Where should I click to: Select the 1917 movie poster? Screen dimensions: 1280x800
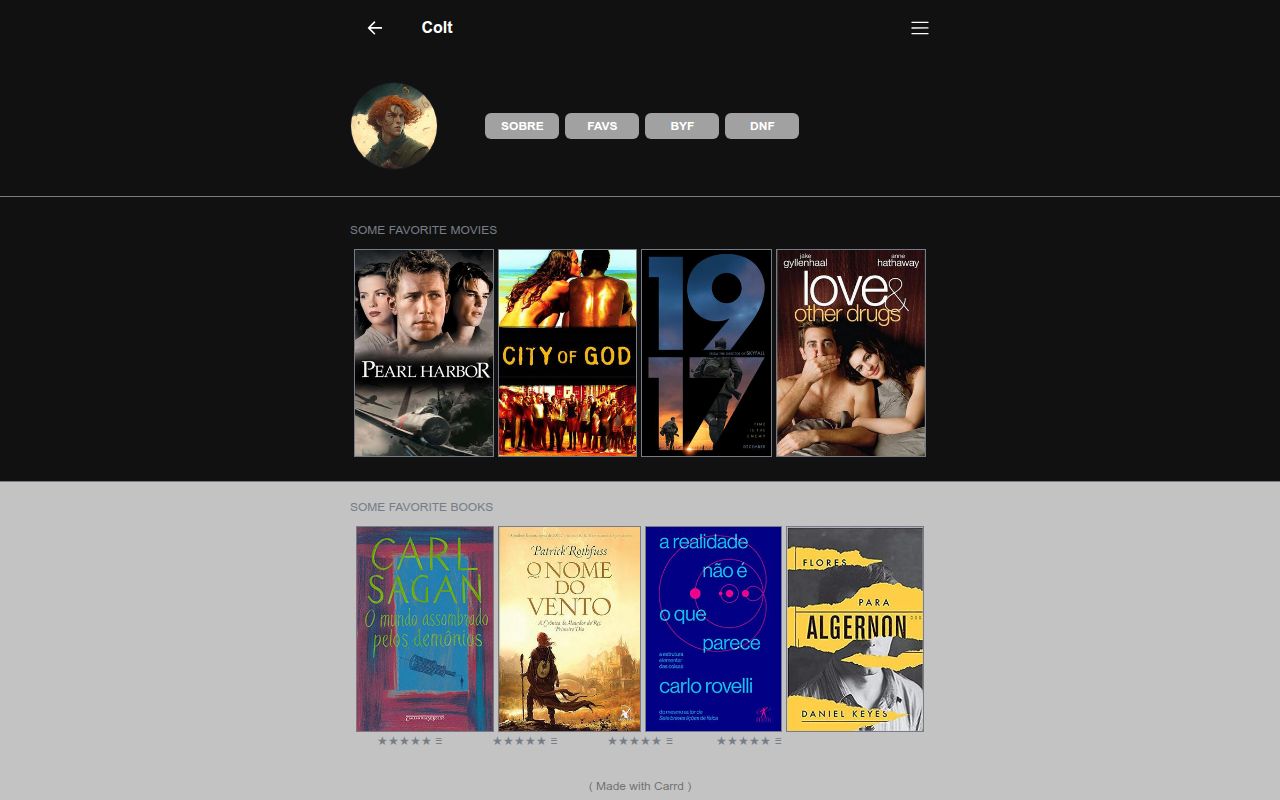[706, 353]
